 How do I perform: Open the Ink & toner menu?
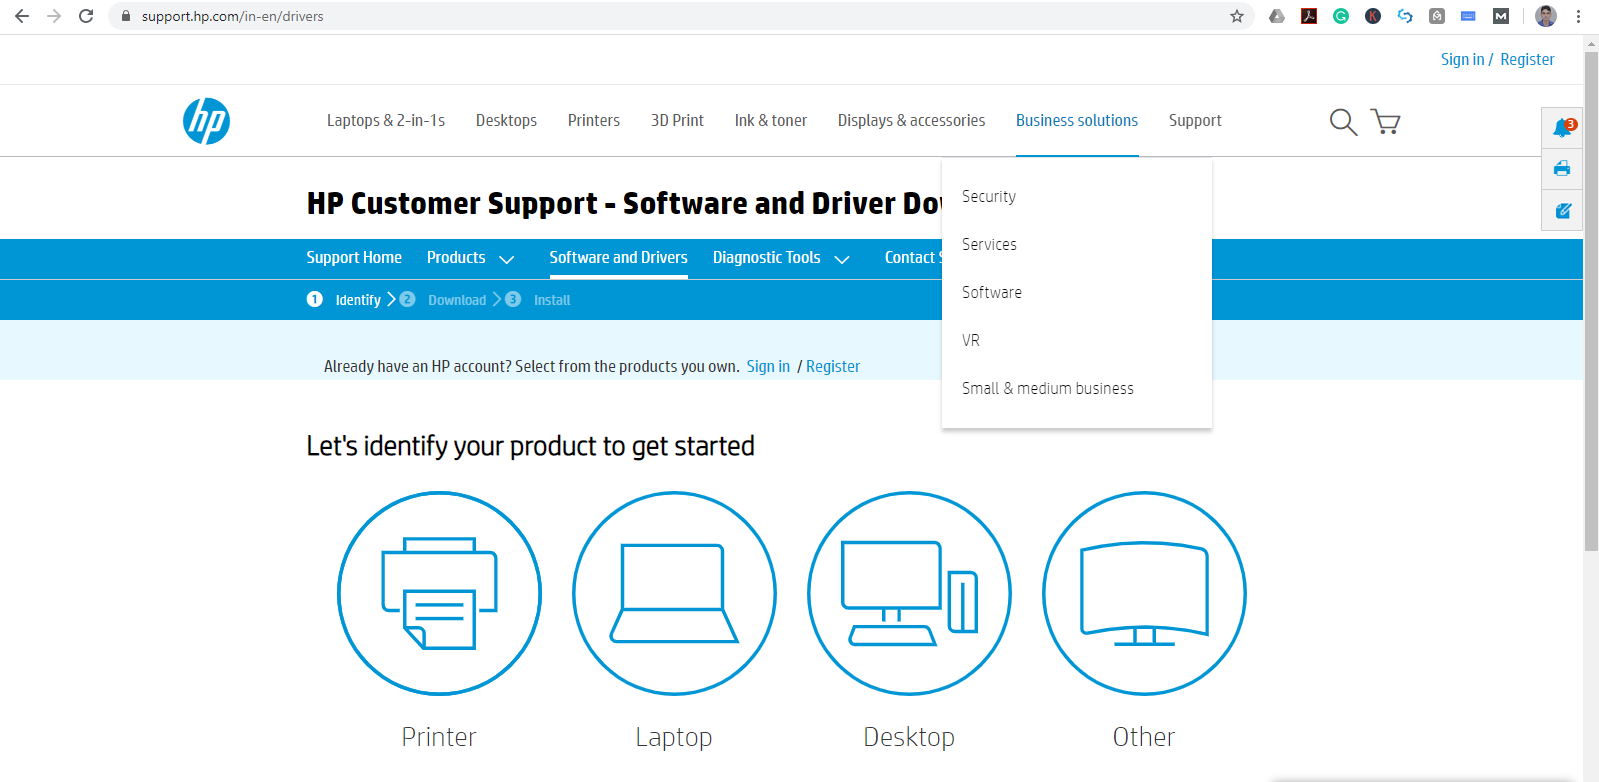coord(771,120)
